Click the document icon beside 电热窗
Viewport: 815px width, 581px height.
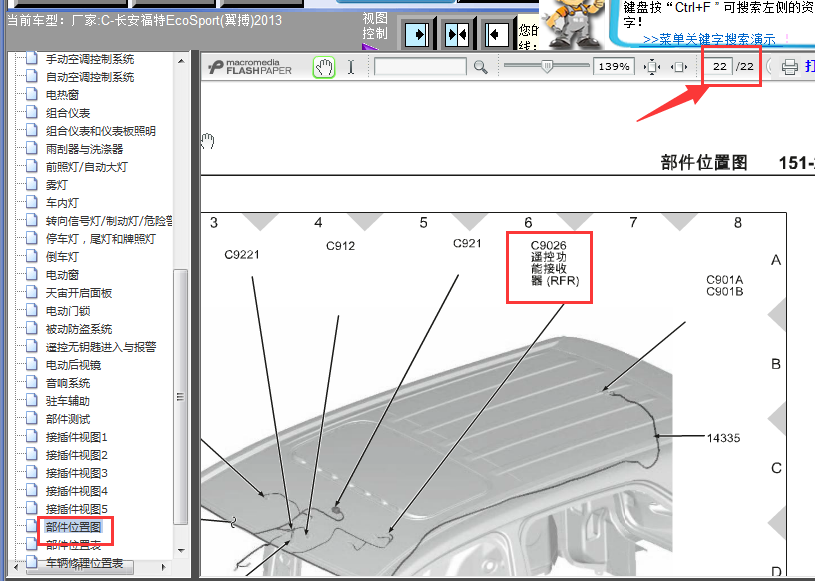pyautogui.click(x=32, y=94)
